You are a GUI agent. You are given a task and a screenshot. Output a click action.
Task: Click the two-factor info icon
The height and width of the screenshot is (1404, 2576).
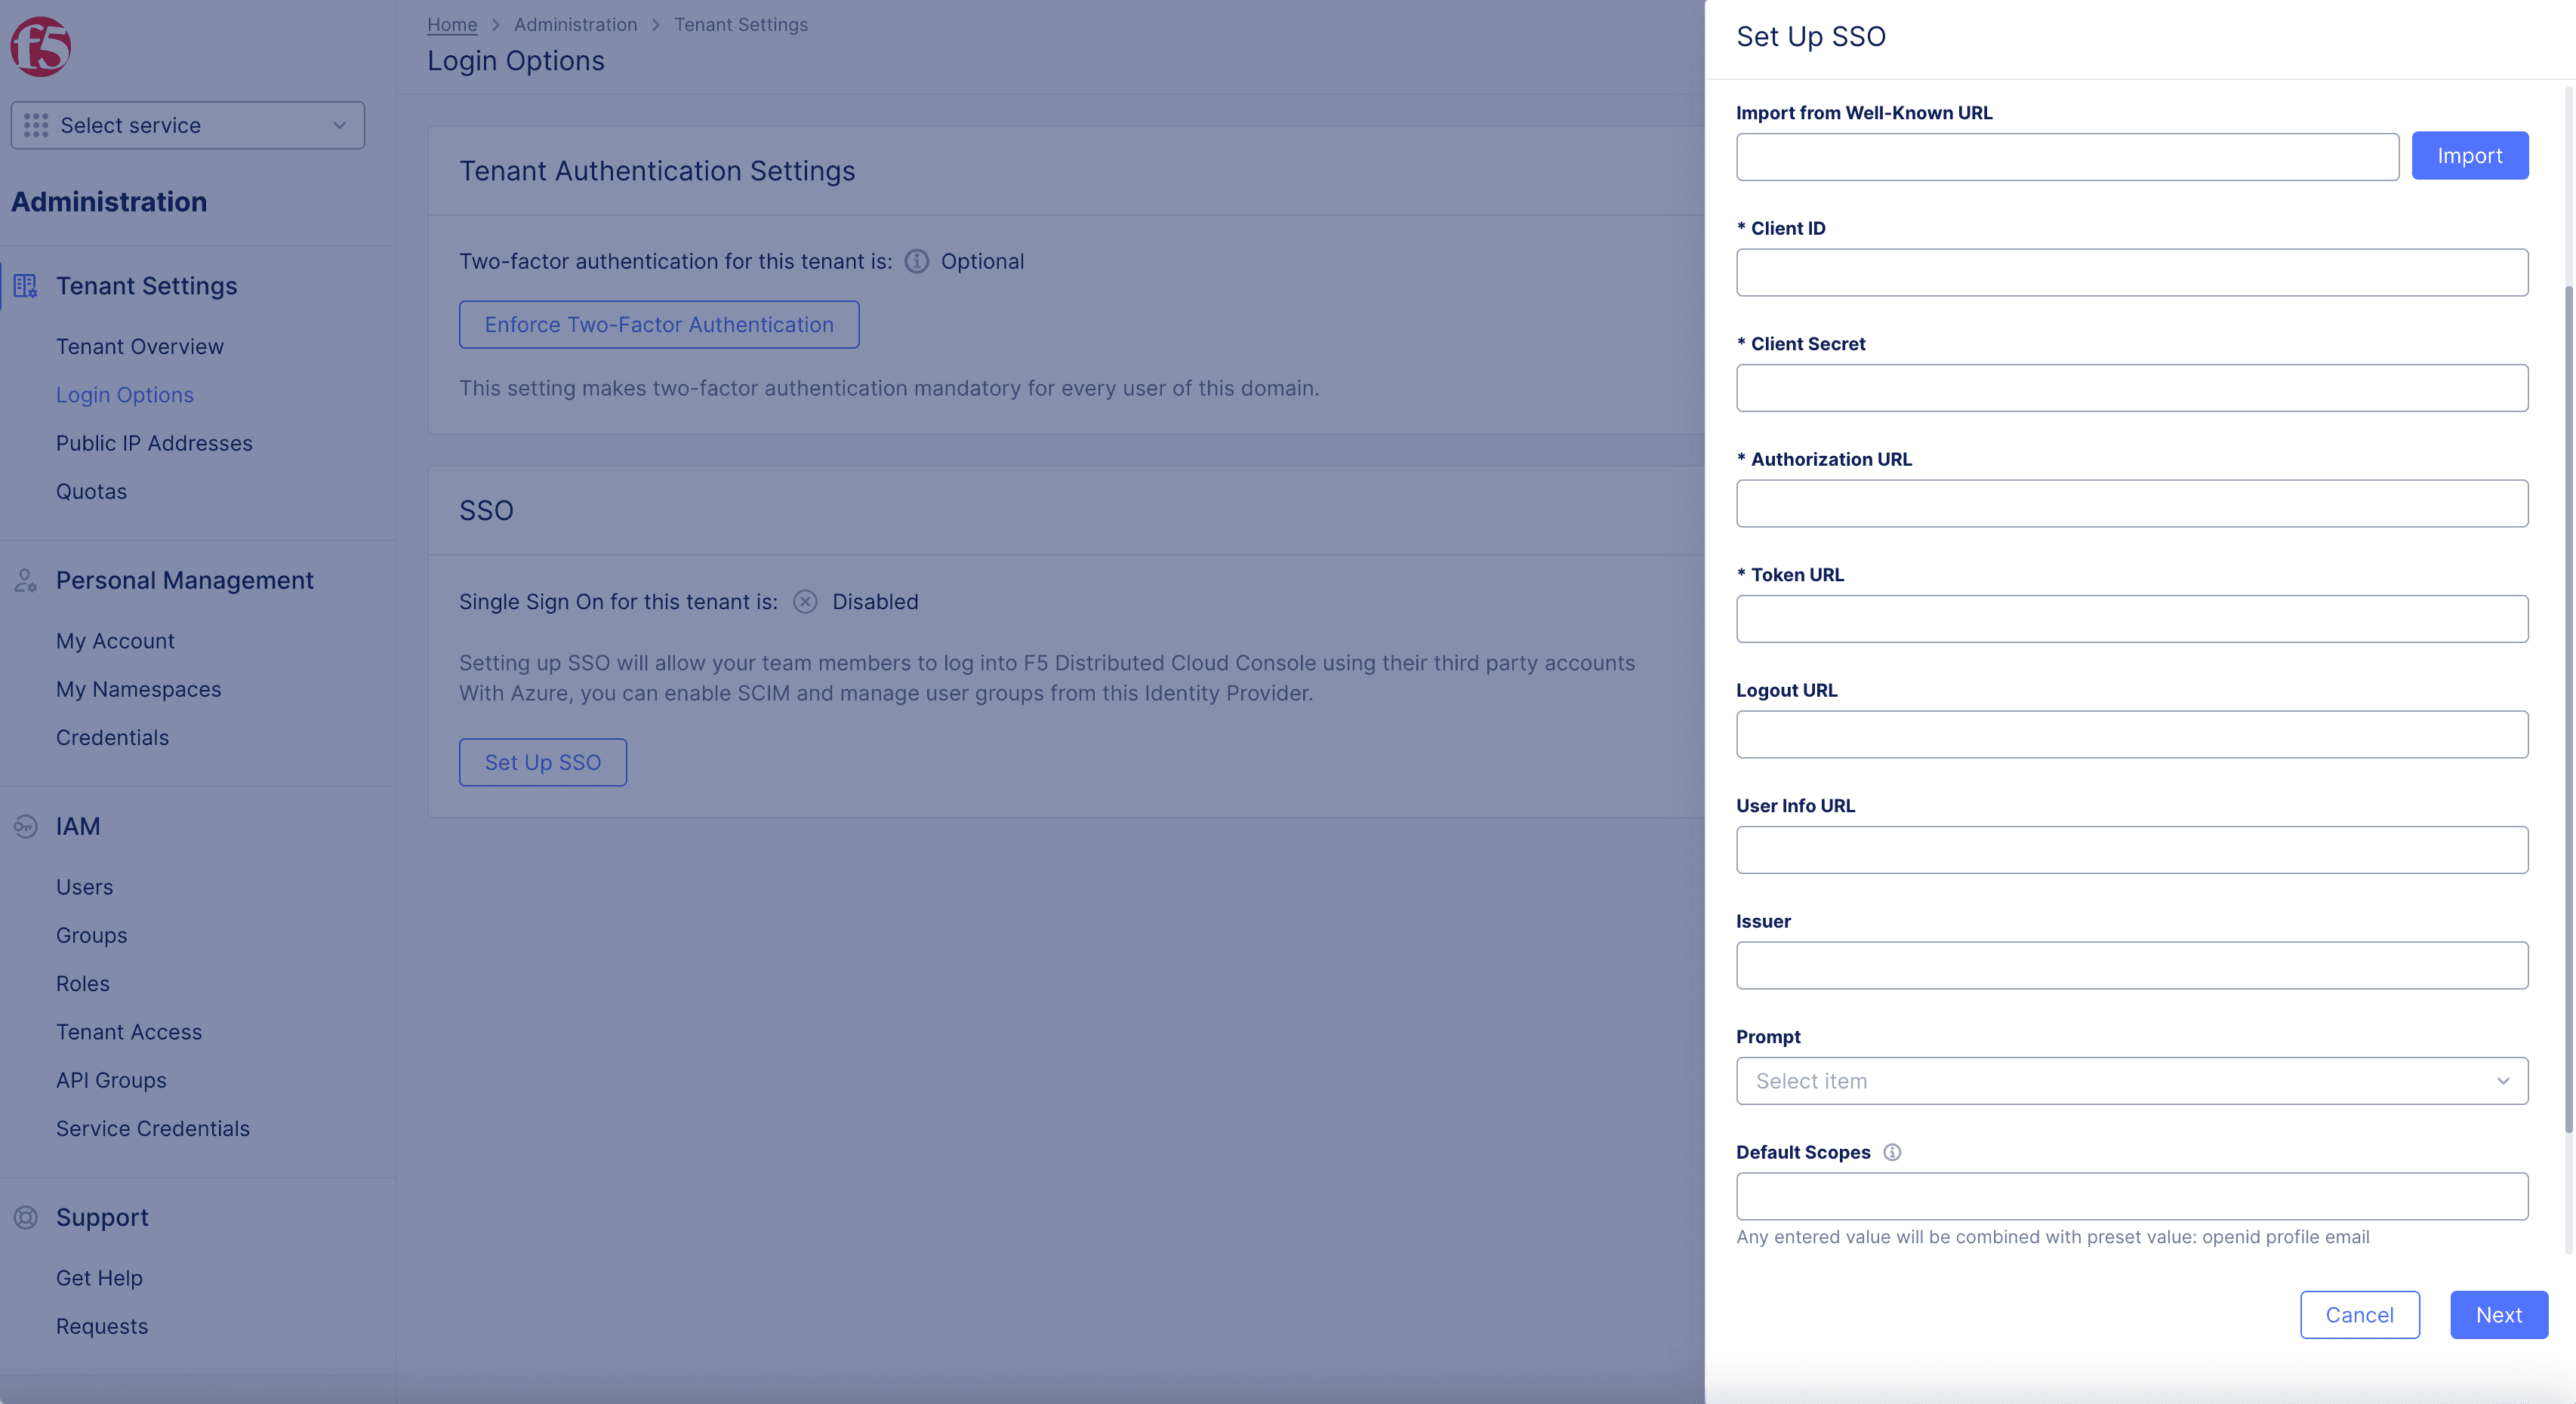917,261
